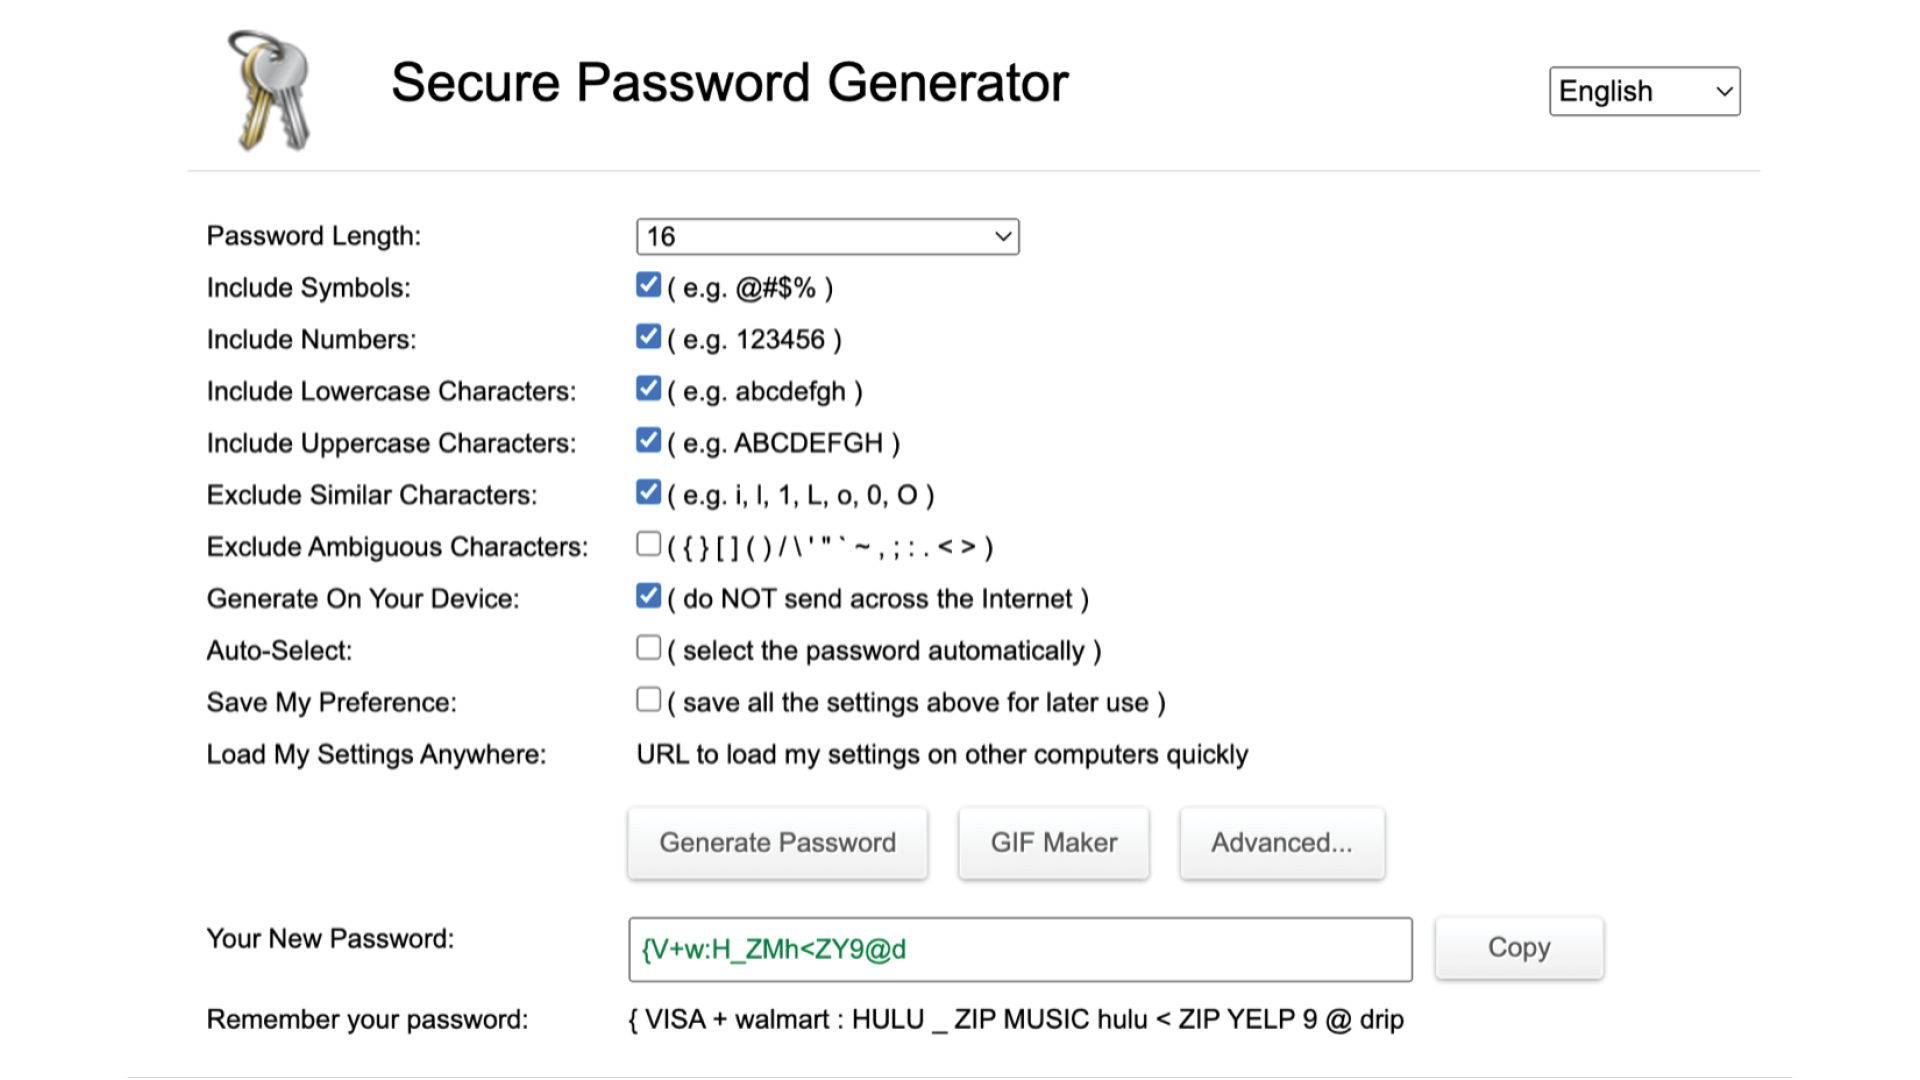Toggle the Exclude Ambiguous Characters checkbox
1920x1080 pixels.
[646, 545]
